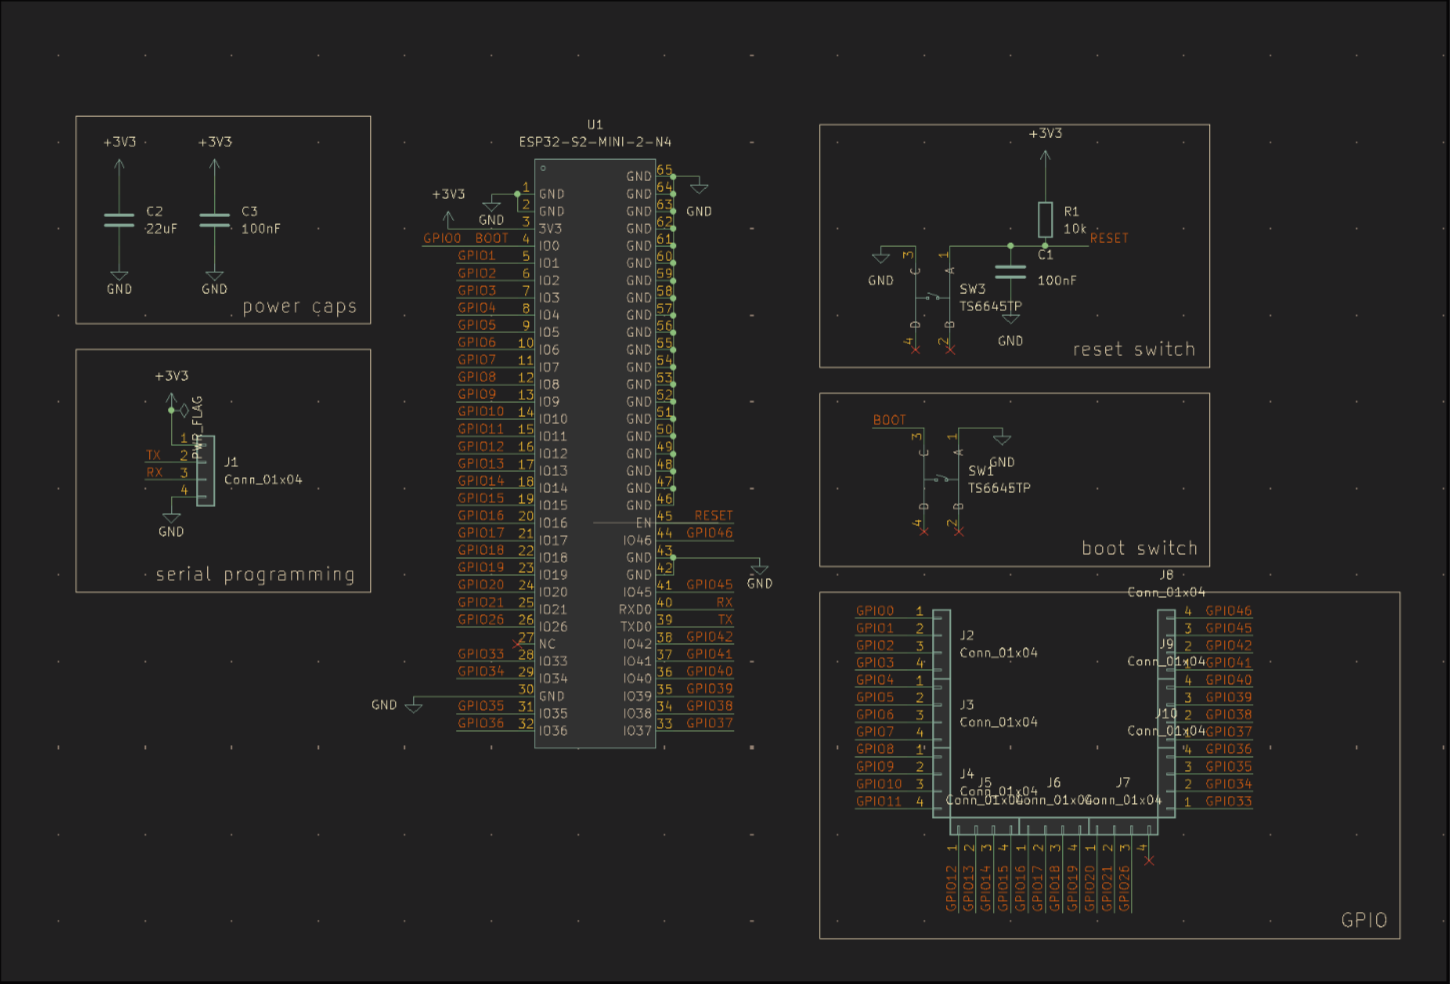Click the Conn_01x04 value of J1
This screenshot has height=984, width=1450.
(263, 480)
